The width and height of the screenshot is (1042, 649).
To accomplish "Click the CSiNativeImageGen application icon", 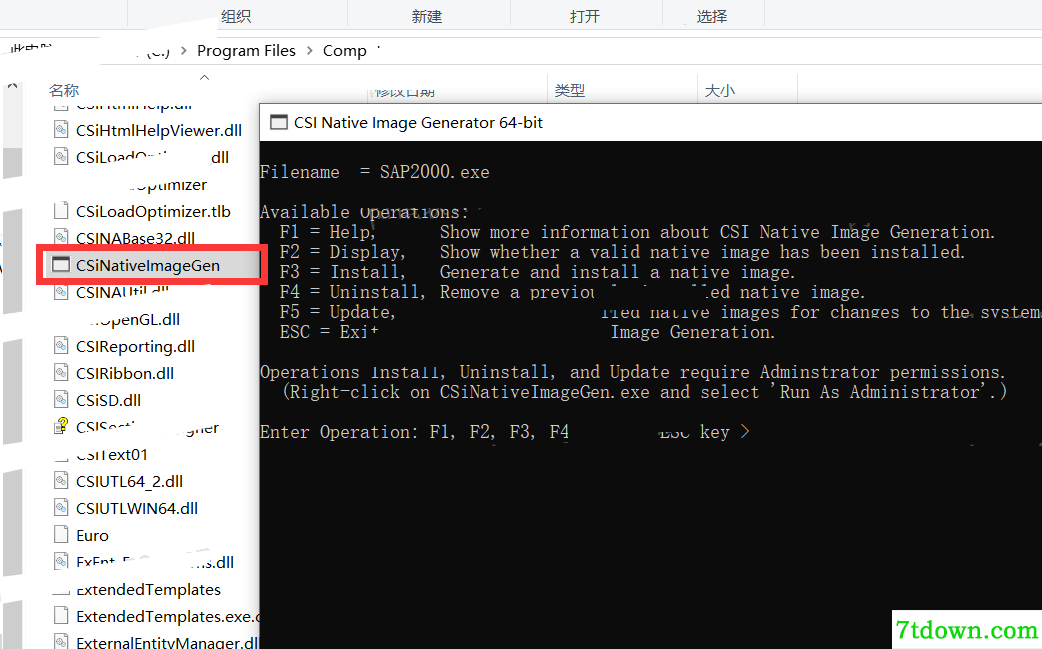I will click(61, 265).
